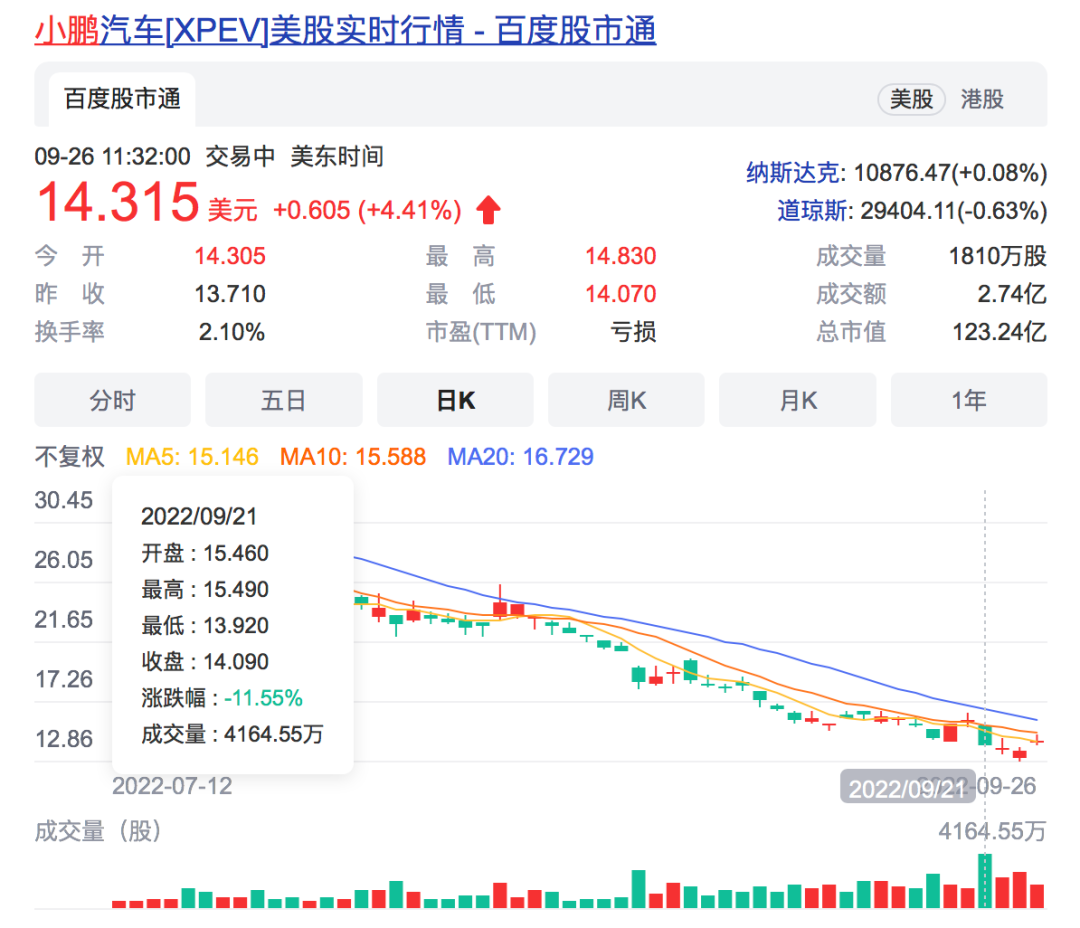Select the 日K chart tab
Screen dimensions: 1080x928
[x=455, y=400]
